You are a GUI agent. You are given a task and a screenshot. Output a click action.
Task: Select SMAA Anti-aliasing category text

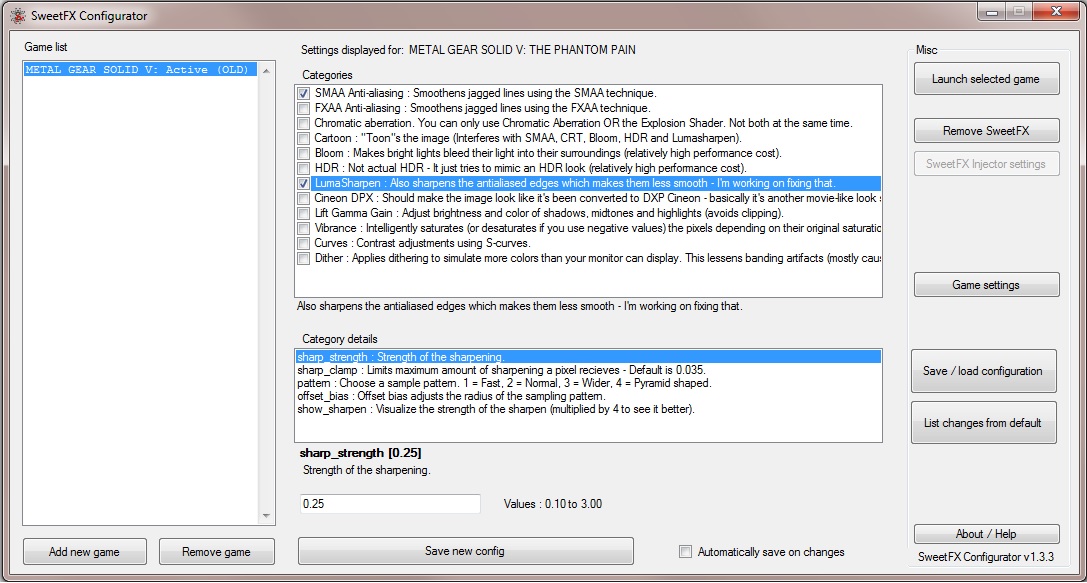pos(485,93)
